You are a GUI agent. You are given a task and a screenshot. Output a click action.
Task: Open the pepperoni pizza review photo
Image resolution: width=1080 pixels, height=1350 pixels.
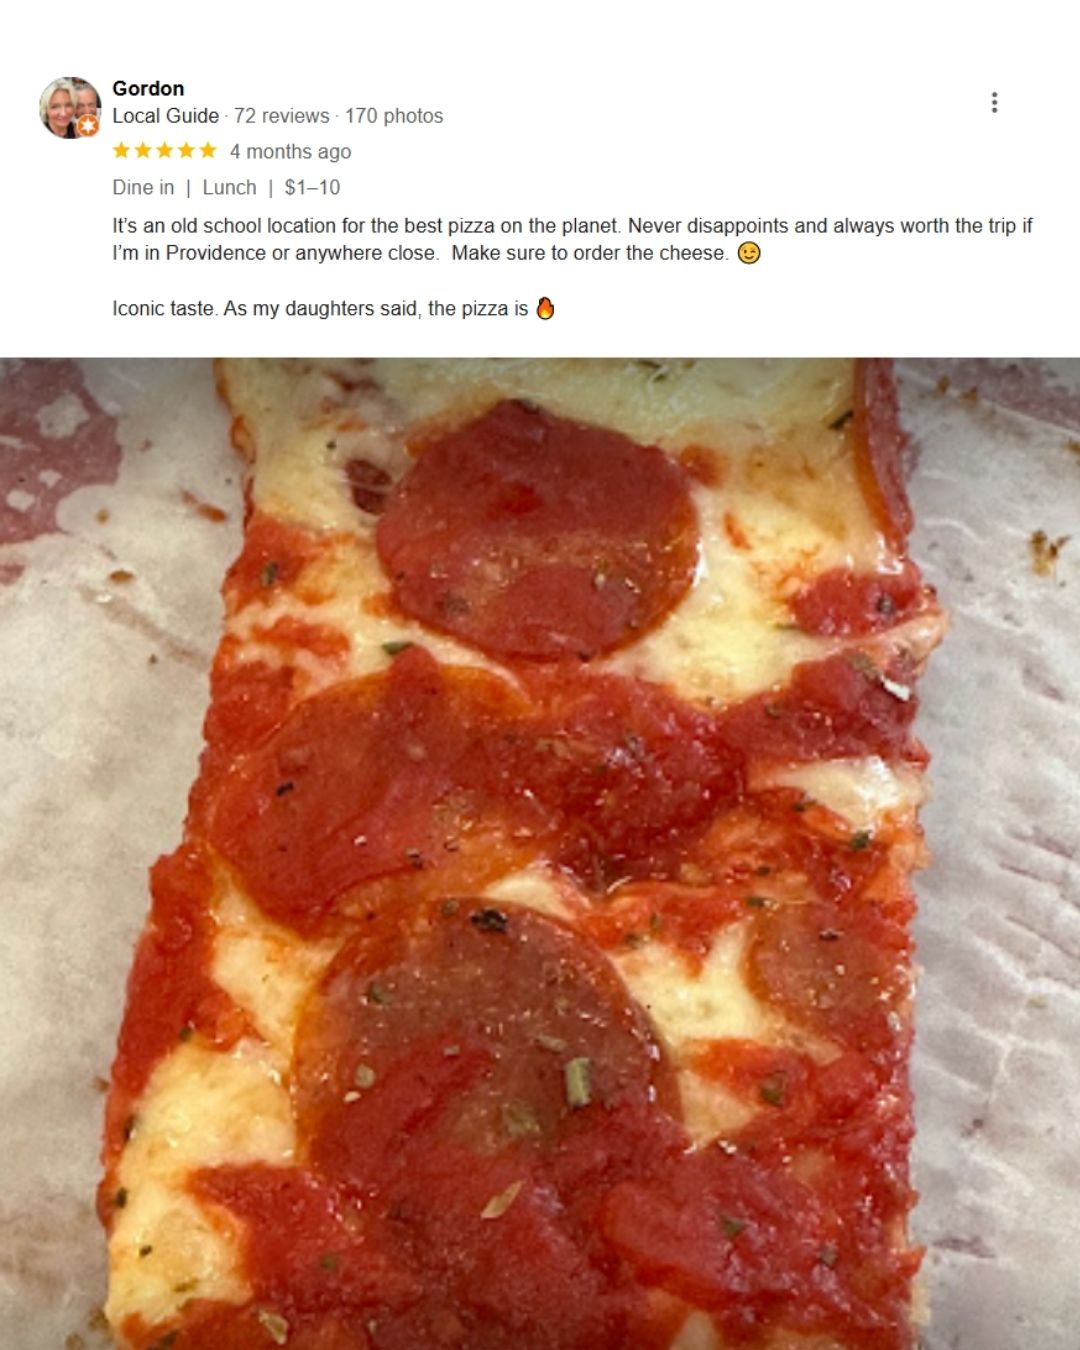point(540,853)
